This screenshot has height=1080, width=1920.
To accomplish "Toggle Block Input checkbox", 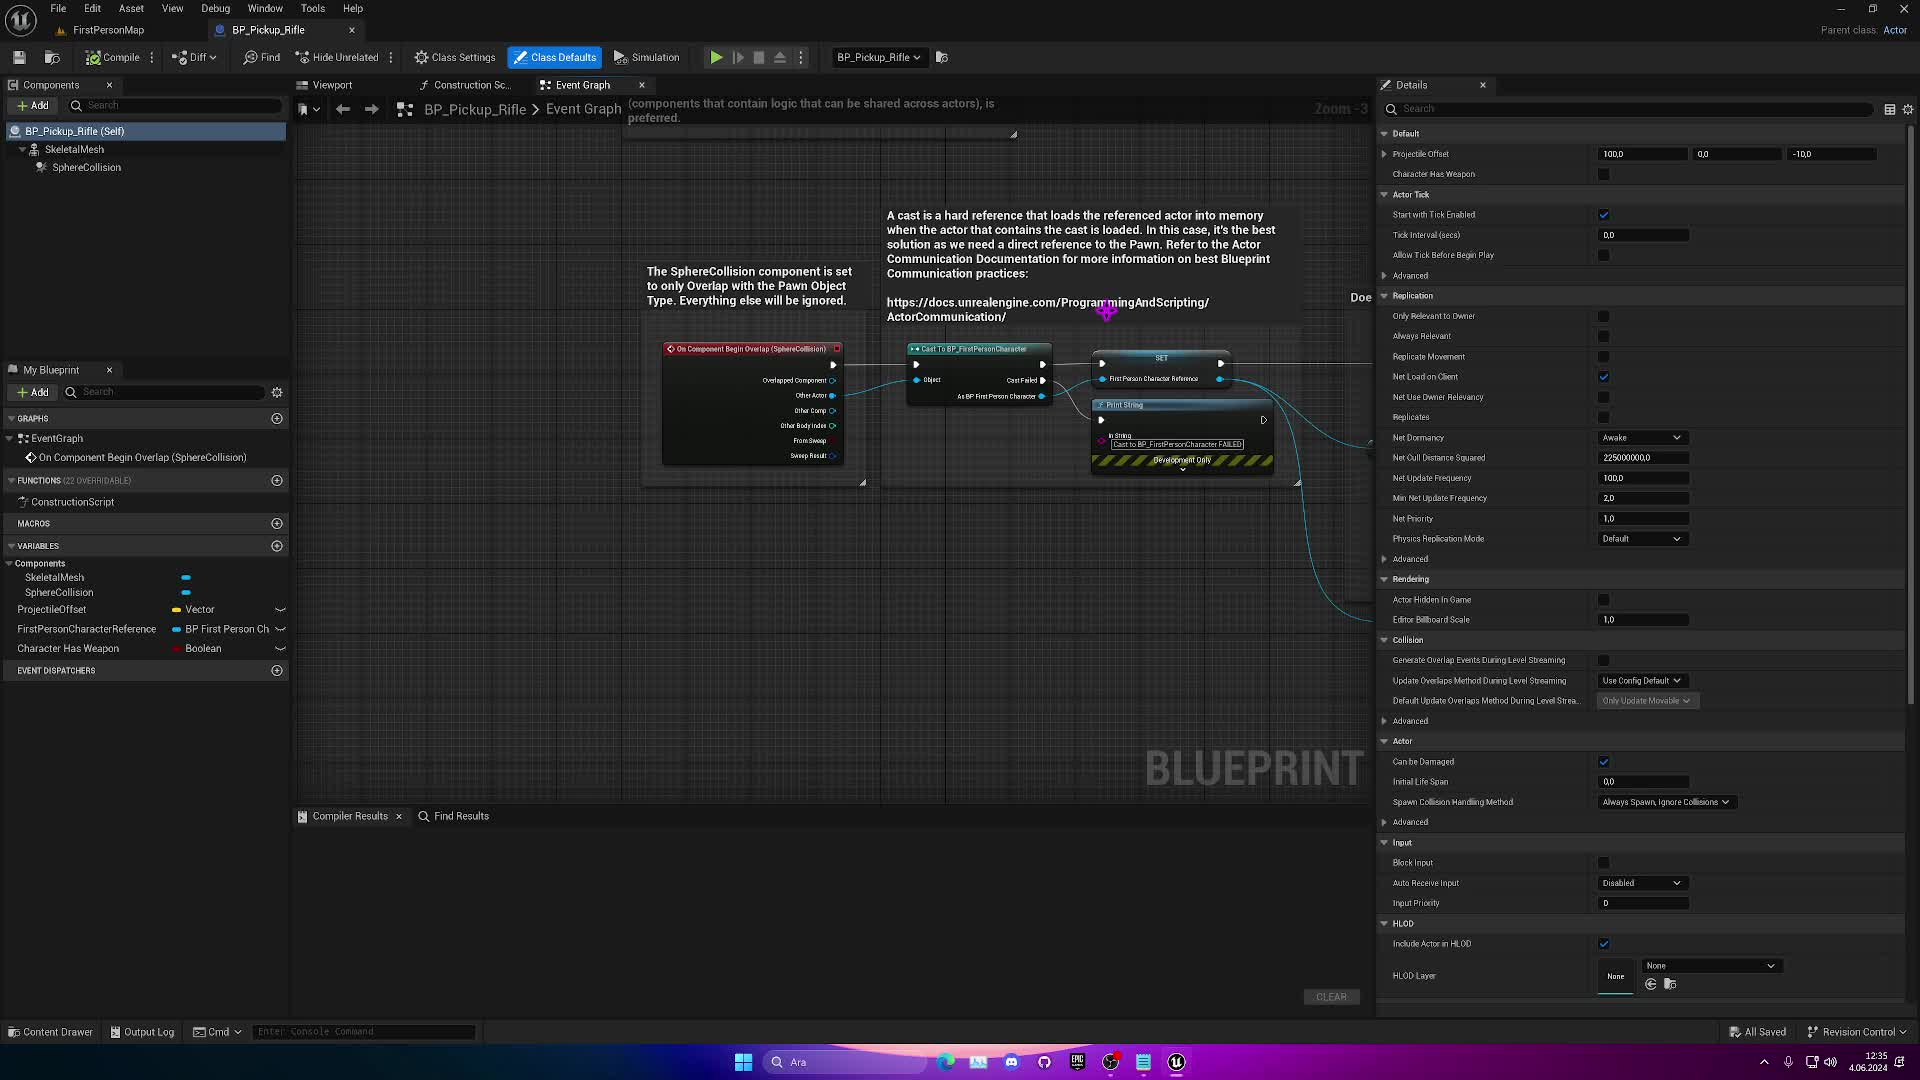I will click(x=1604, y=863).
